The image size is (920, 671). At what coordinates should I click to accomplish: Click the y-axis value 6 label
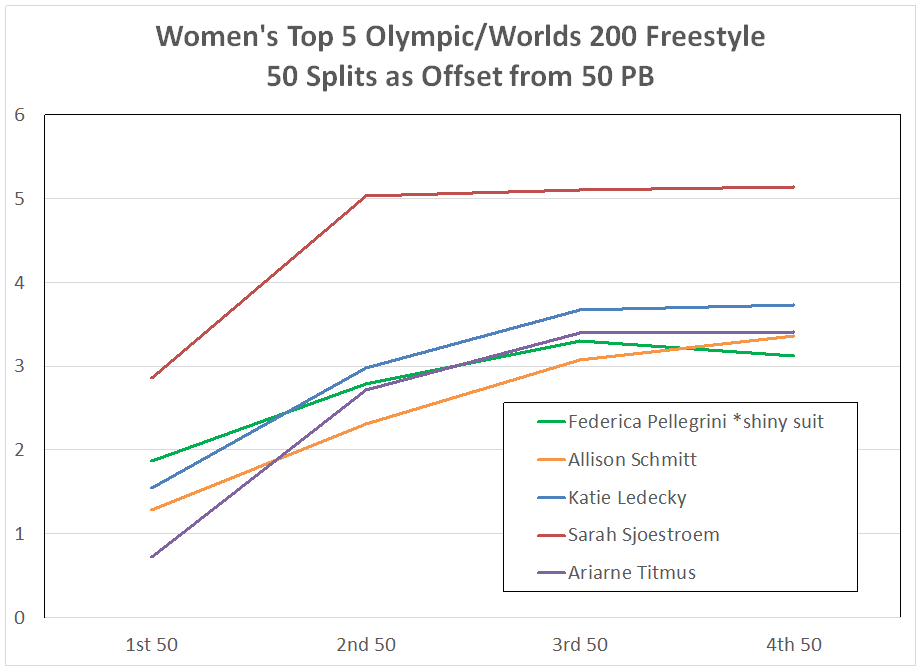point(19,115)
